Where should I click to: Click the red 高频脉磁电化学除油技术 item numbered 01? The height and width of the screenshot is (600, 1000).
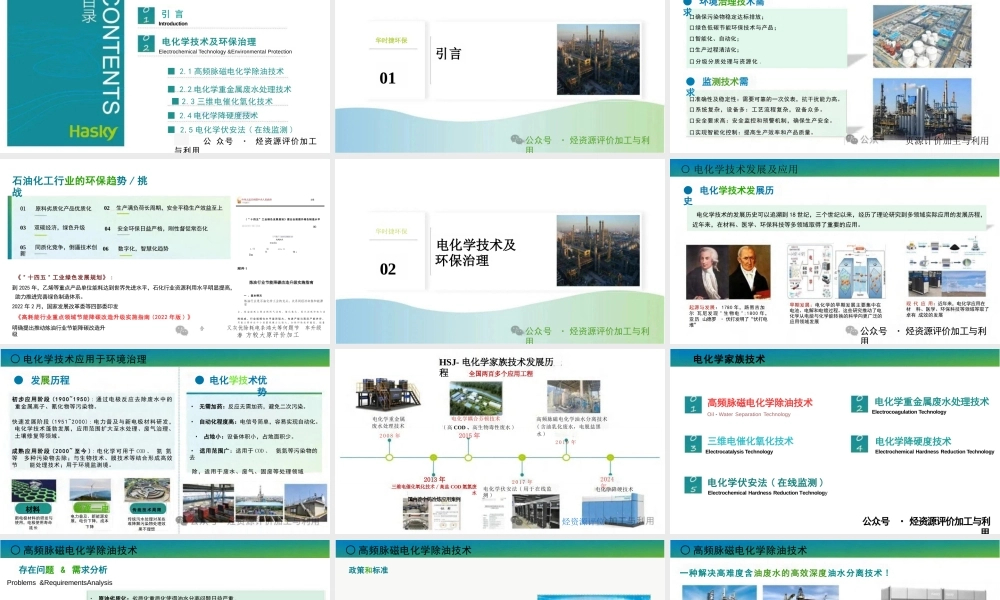pos(759,402)
